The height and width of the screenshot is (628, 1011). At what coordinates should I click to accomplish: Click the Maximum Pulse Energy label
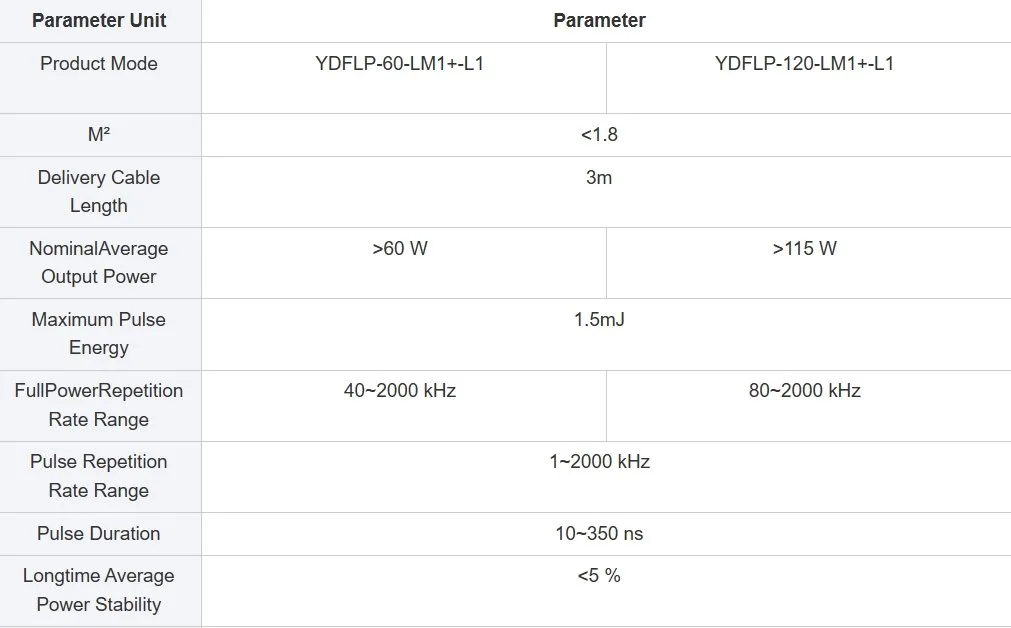point(99,333)
